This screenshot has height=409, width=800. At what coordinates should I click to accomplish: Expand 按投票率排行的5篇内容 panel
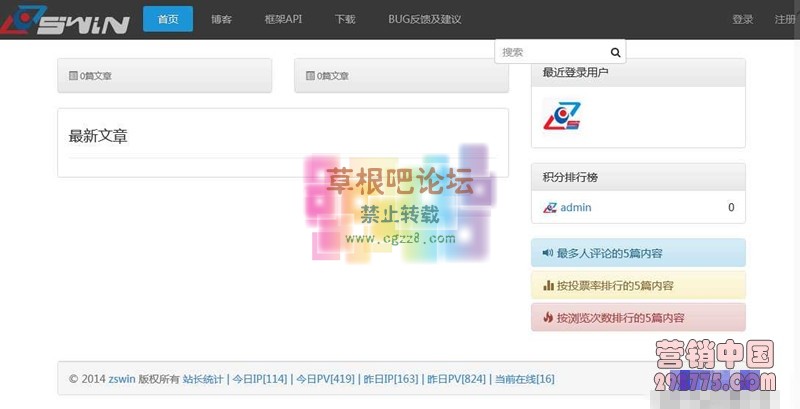coord(638,285)
